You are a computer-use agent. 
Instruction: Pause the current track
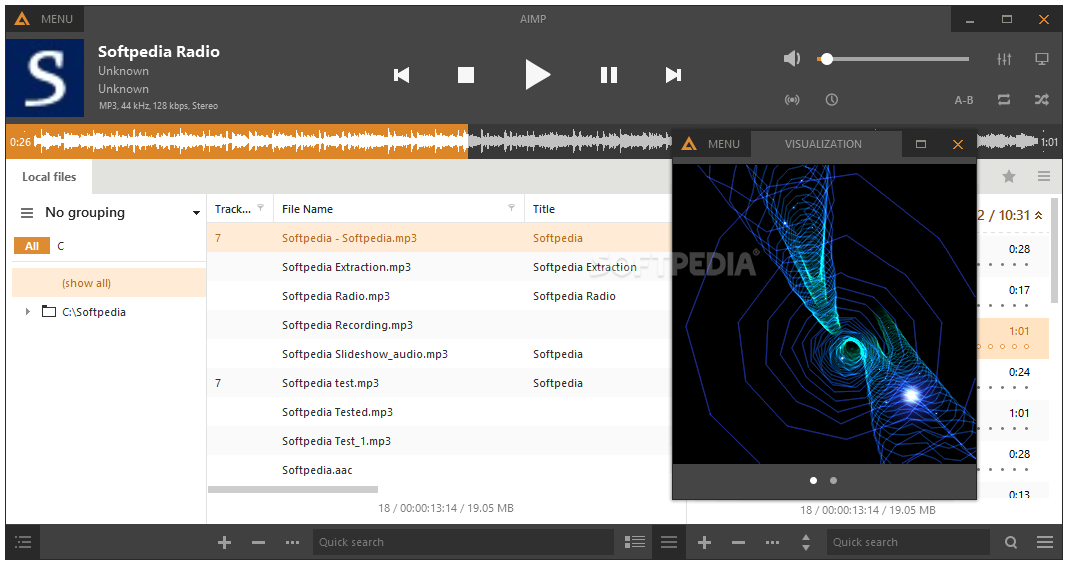point(609,75)
